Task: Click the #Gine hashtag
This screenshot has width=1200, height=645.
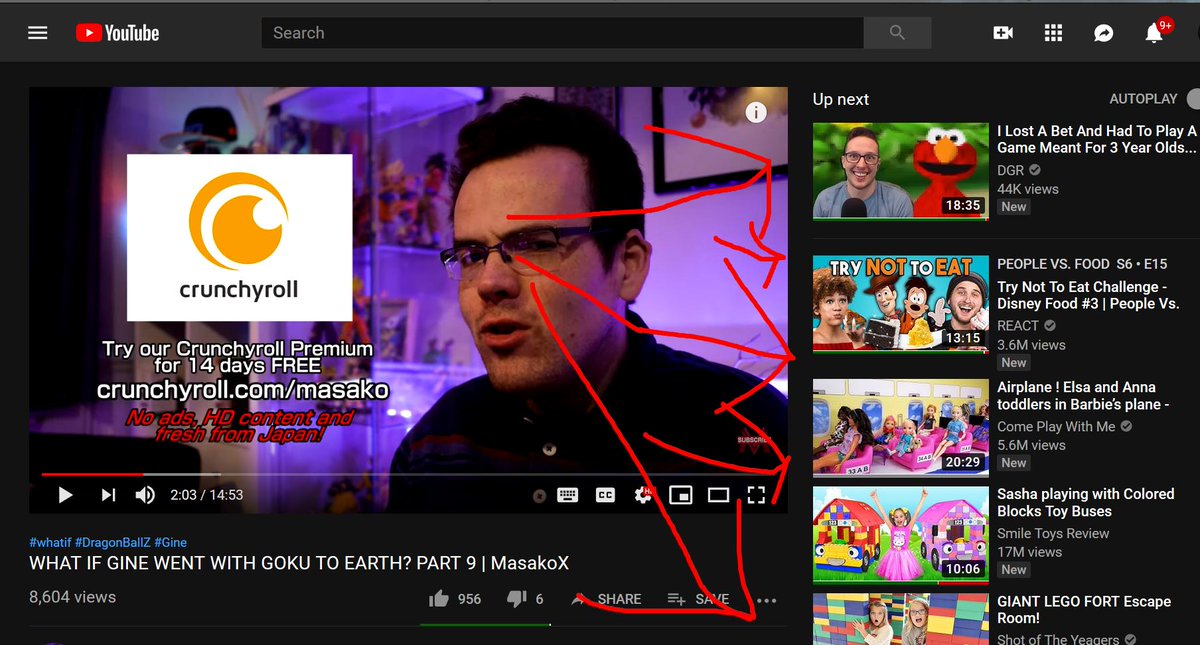Action: pyautogui.click(x=171, y=541)
